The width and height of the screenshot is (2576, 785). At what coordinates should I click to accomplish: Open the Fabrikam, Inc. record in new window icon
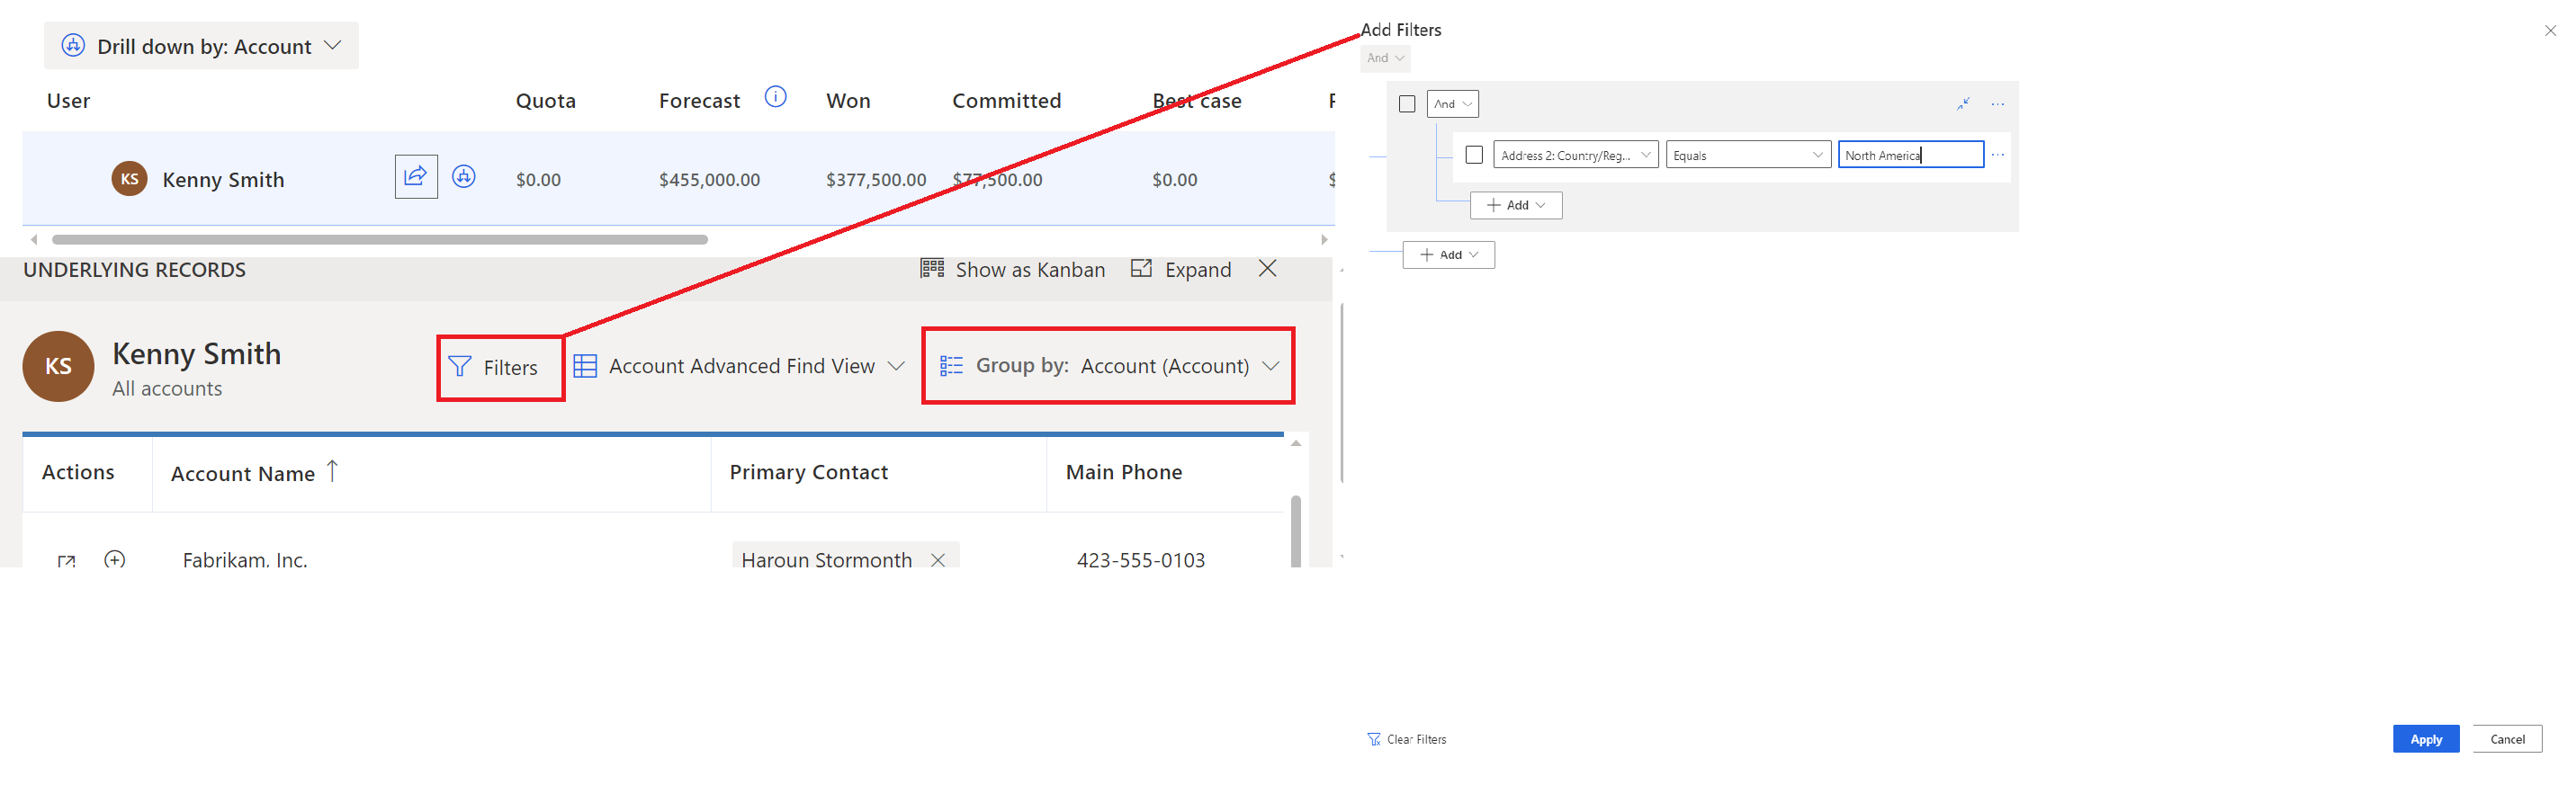67,560
